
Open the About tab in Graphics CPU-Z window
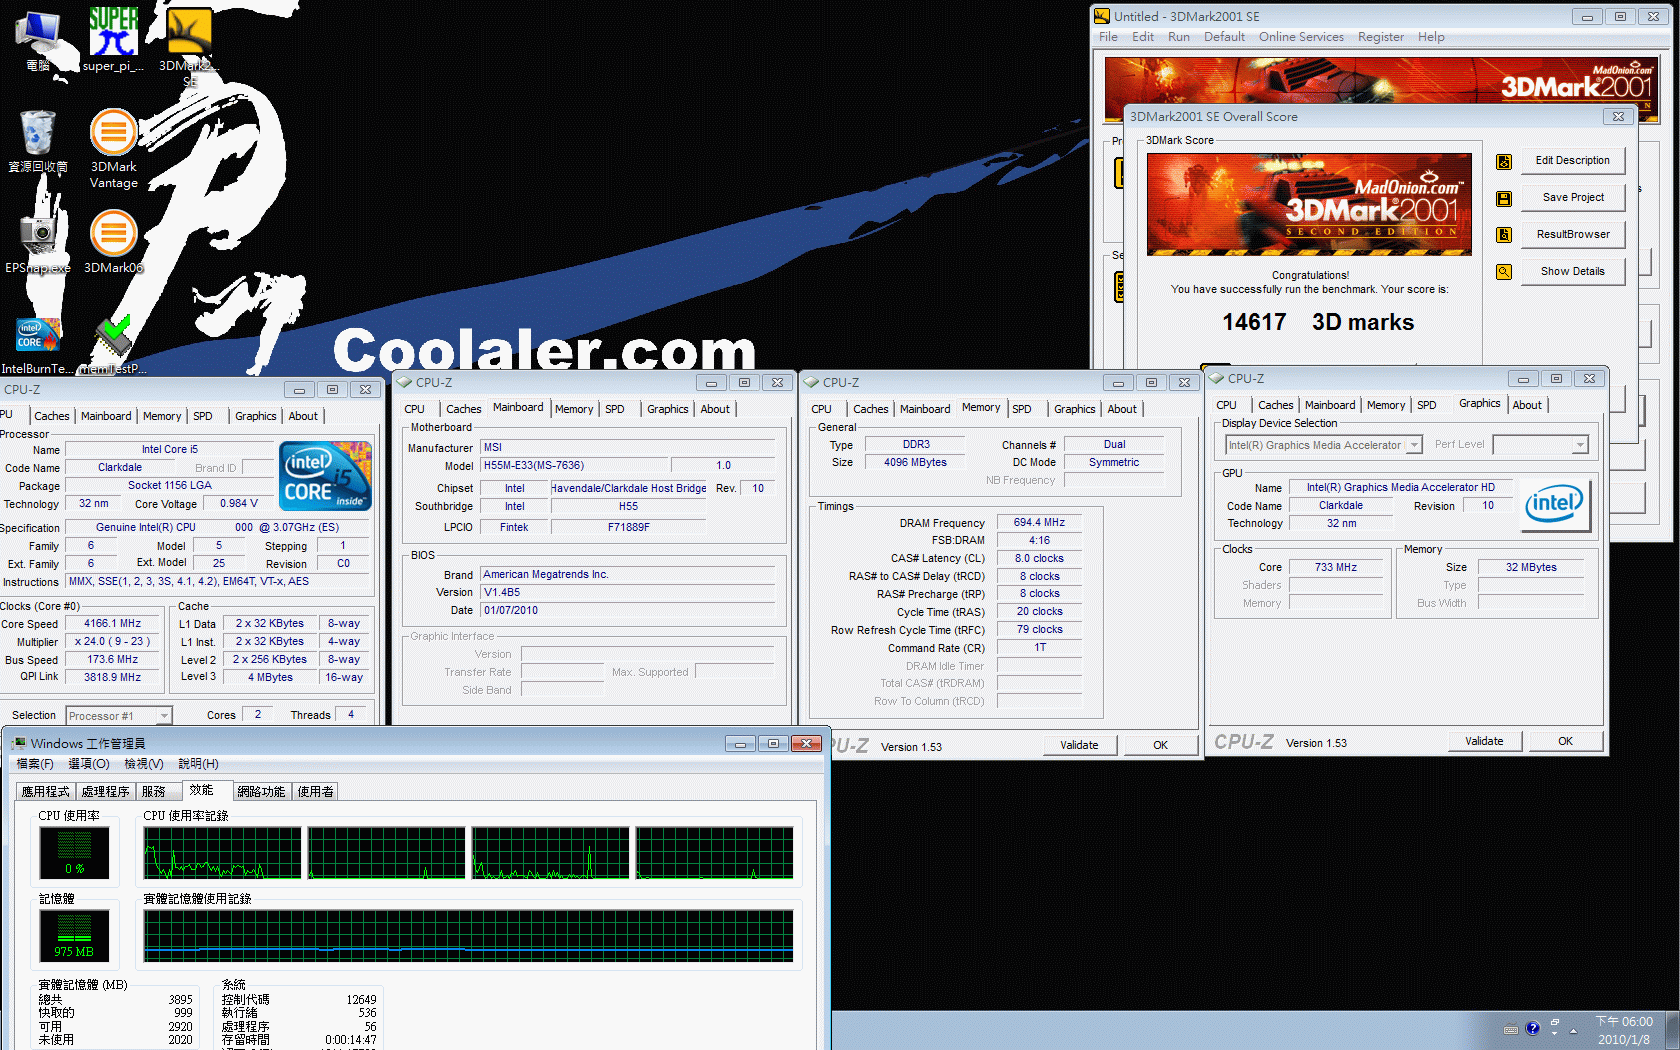coord(1527,405)
